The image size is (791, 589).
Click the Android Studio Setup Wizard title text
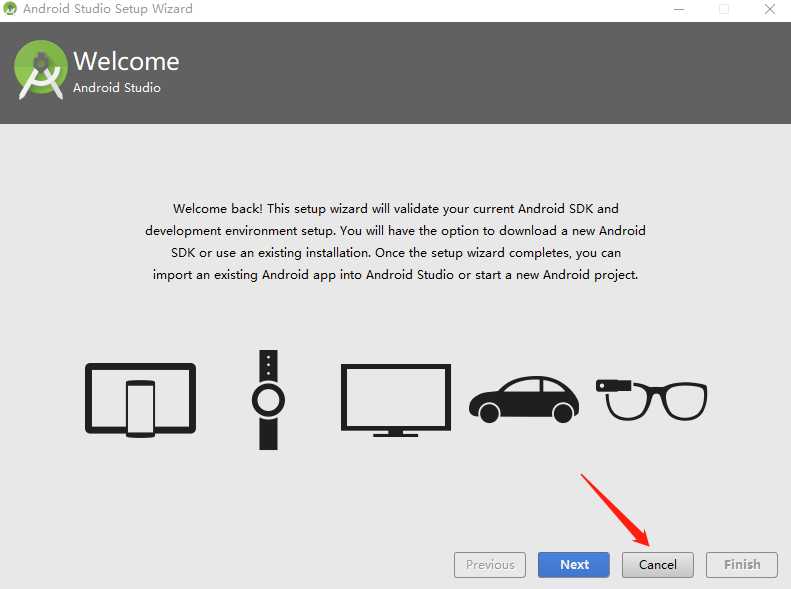click(108, 9)
